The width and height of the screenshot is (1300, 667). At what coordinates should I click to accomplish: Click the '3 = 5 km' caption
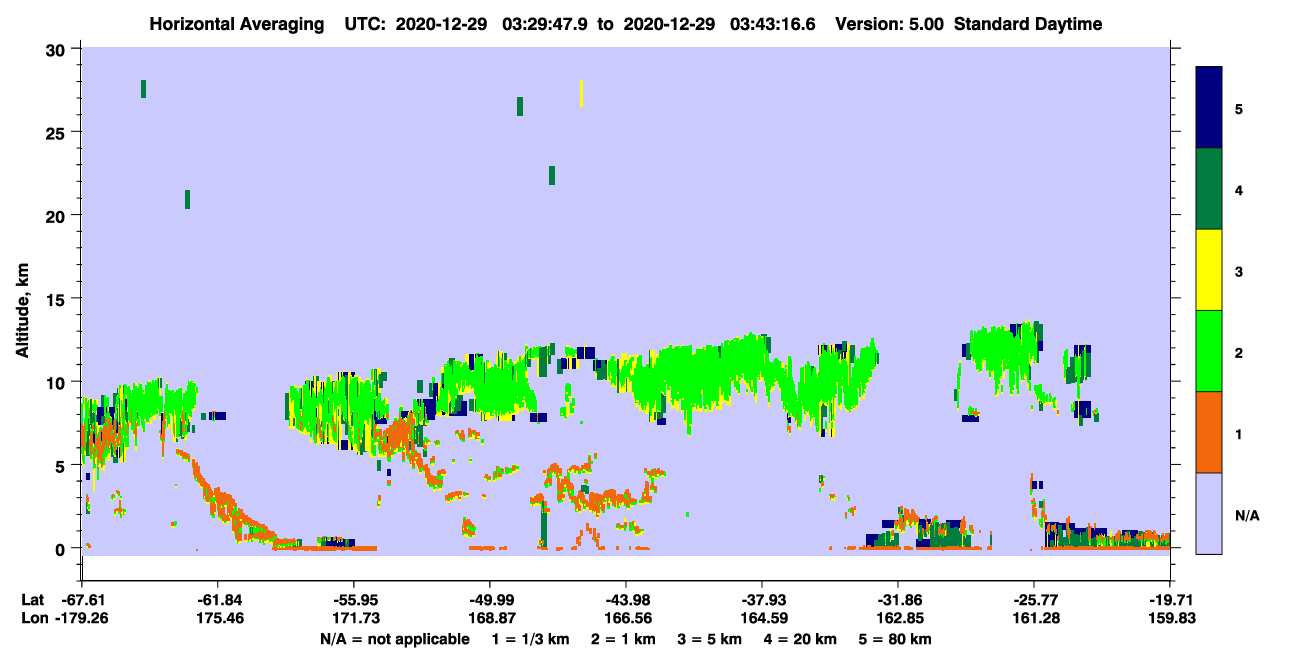(x=710, y=639)
